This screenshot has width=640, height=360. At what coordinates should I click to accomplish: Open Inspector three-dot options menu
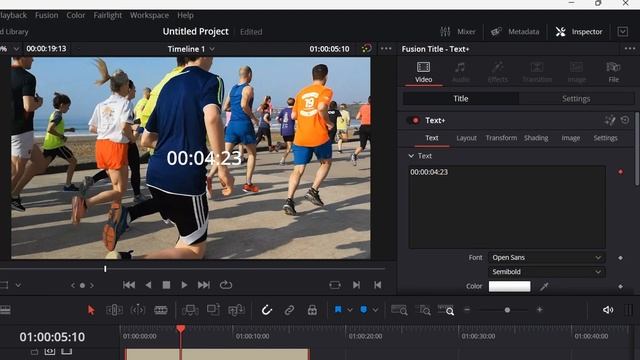click(x=630, y=49)
